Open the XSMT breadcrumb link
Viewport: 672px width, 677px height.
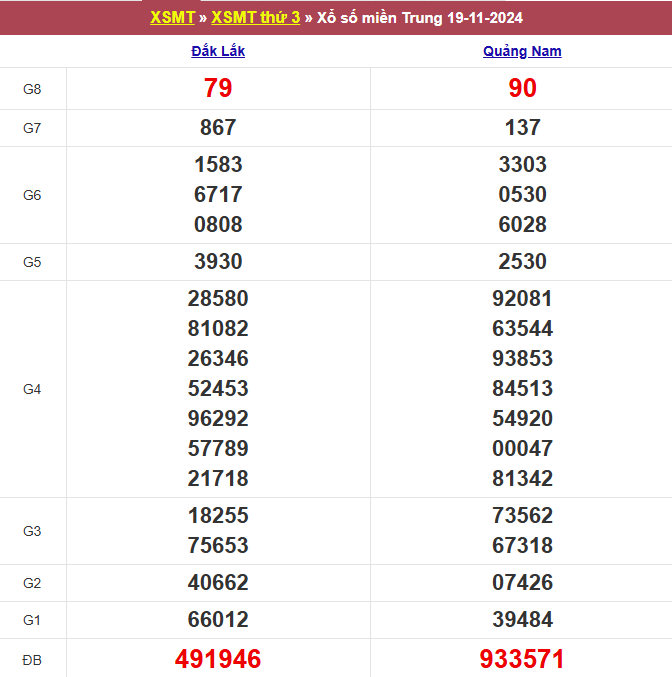click(172, 18)
